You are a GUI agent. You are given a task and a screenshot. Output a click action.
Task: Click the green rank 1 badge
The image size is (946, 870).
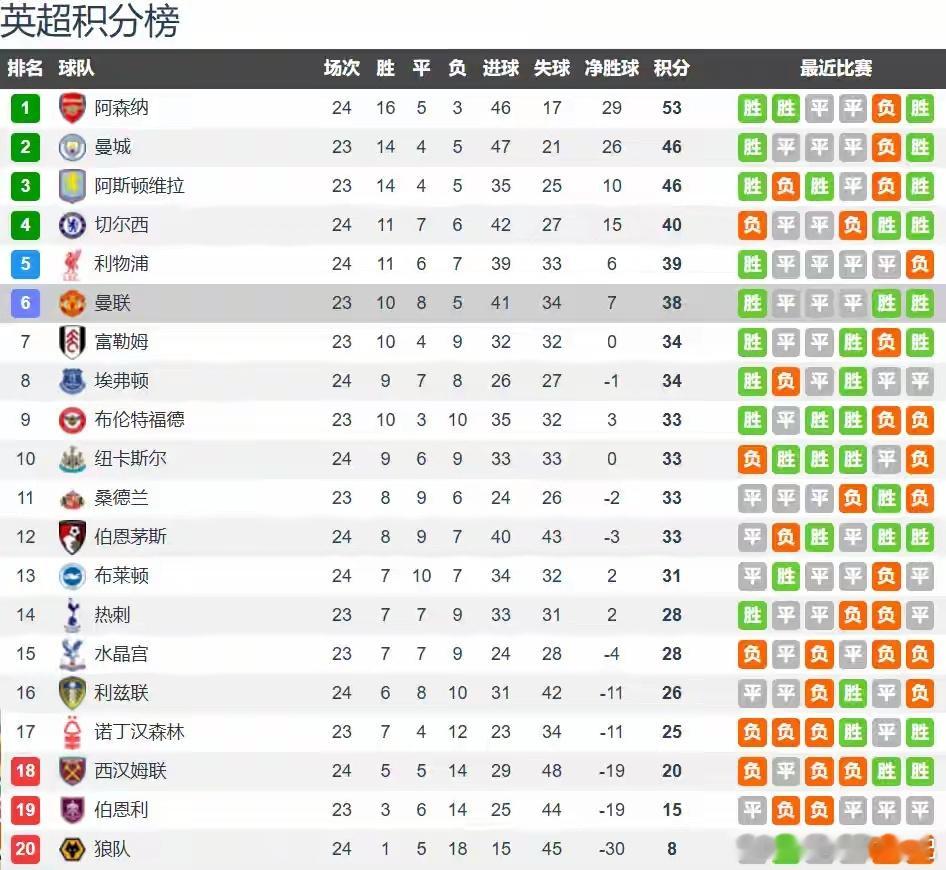tap(25, 109)
